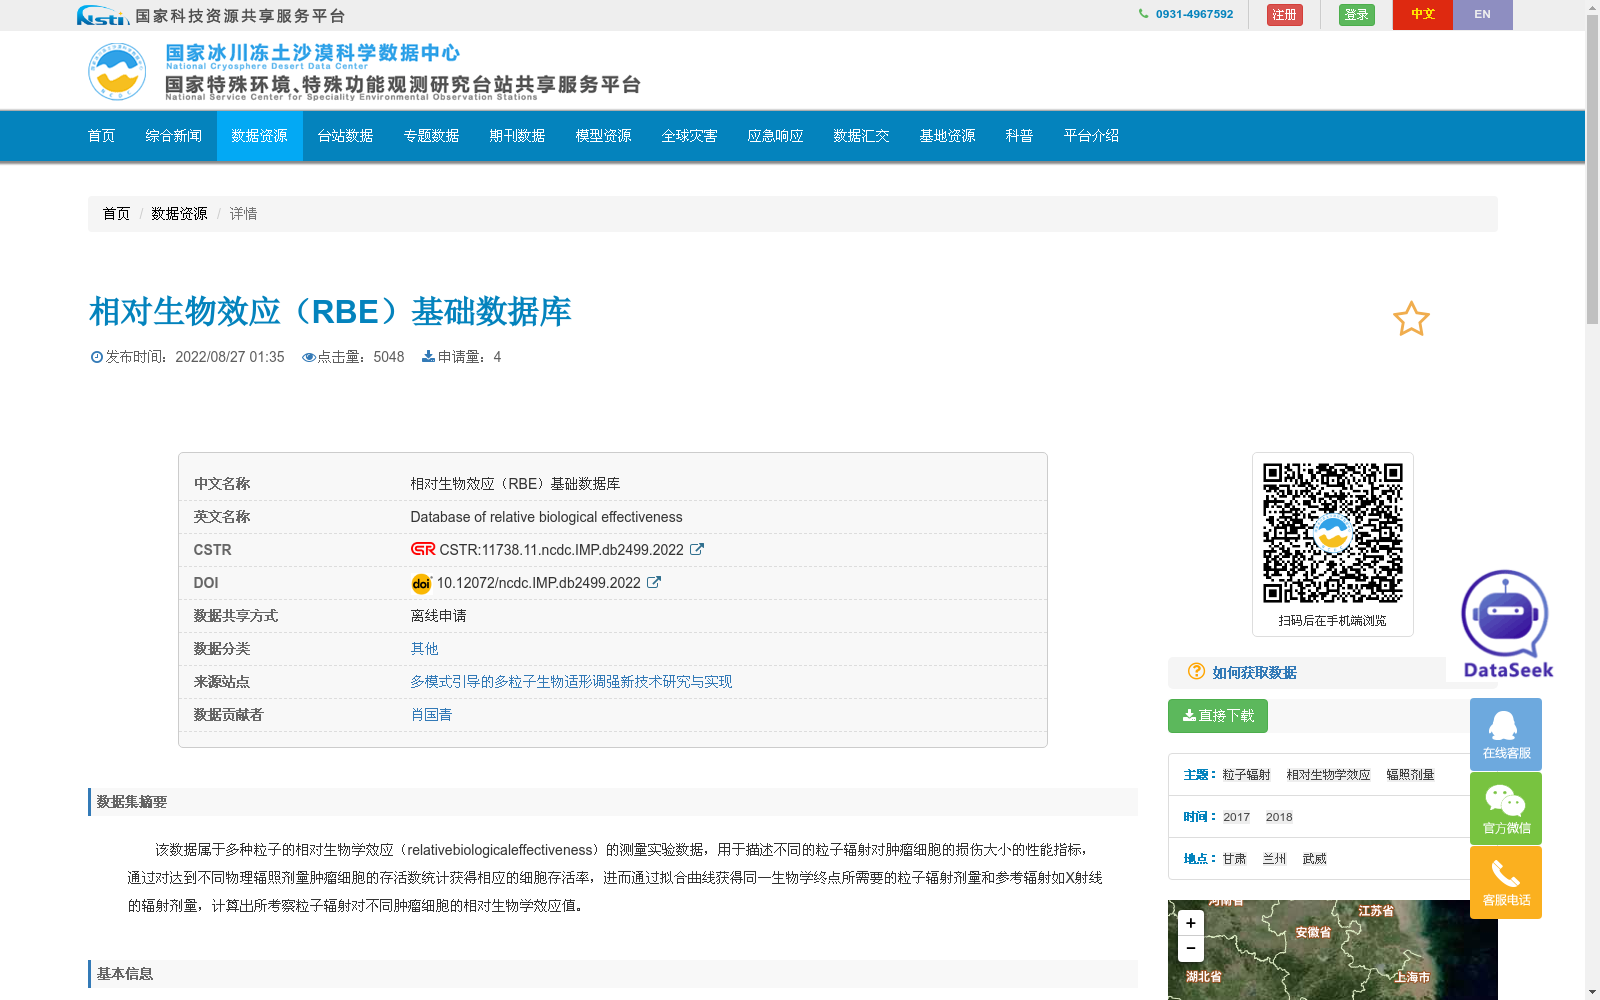Click the favorite star icon
The image size is (1600, 1000).
point(1411,319)
